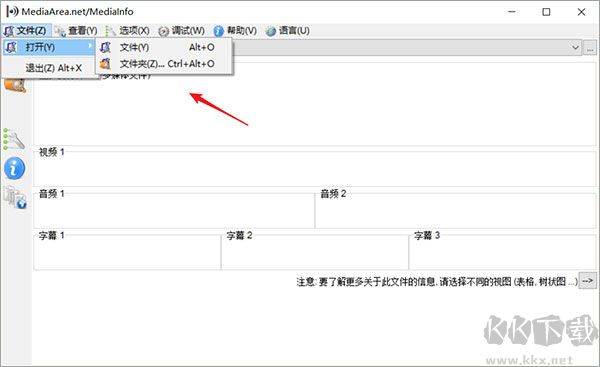Expand the 打开(Y) submenu arrow
Screen dimensions: 600x367
pyautogui.click(x=90, y=46)
